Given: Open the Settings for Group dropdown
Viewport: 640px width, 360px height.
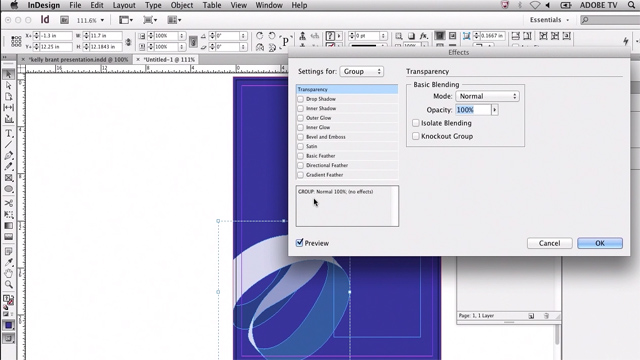Looking at the screenshot, I should 362,71.
